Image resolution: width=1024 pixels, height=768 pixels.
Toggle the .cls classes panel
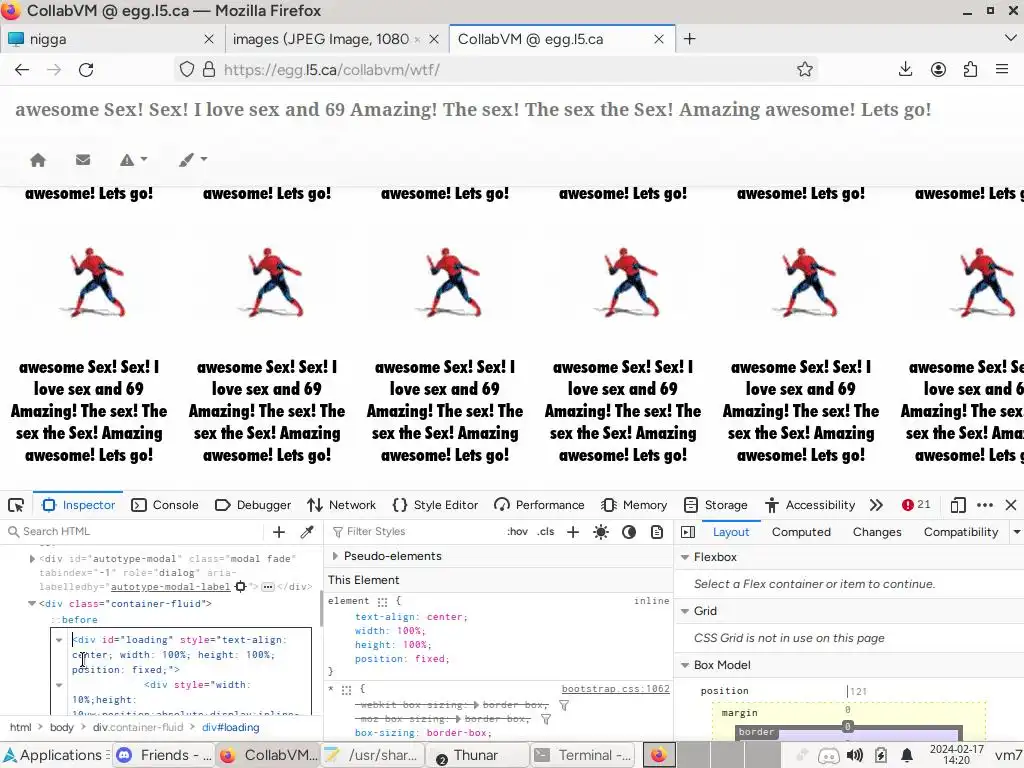click(546, 532)
